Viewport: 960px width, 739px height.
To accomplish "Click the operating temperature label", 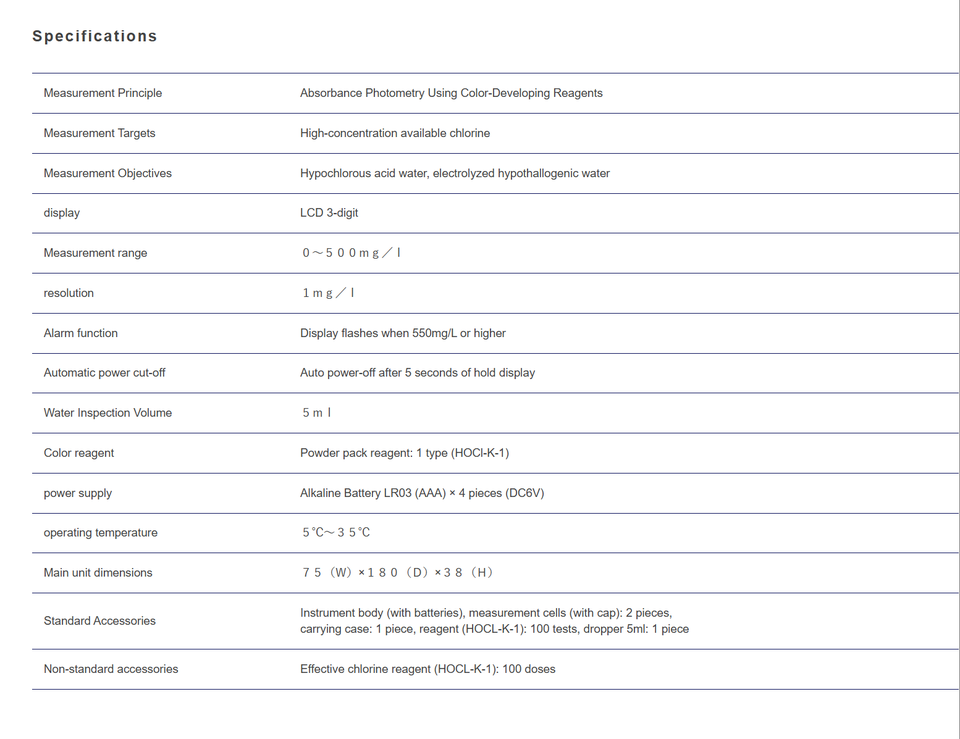I will pos(100,533).
